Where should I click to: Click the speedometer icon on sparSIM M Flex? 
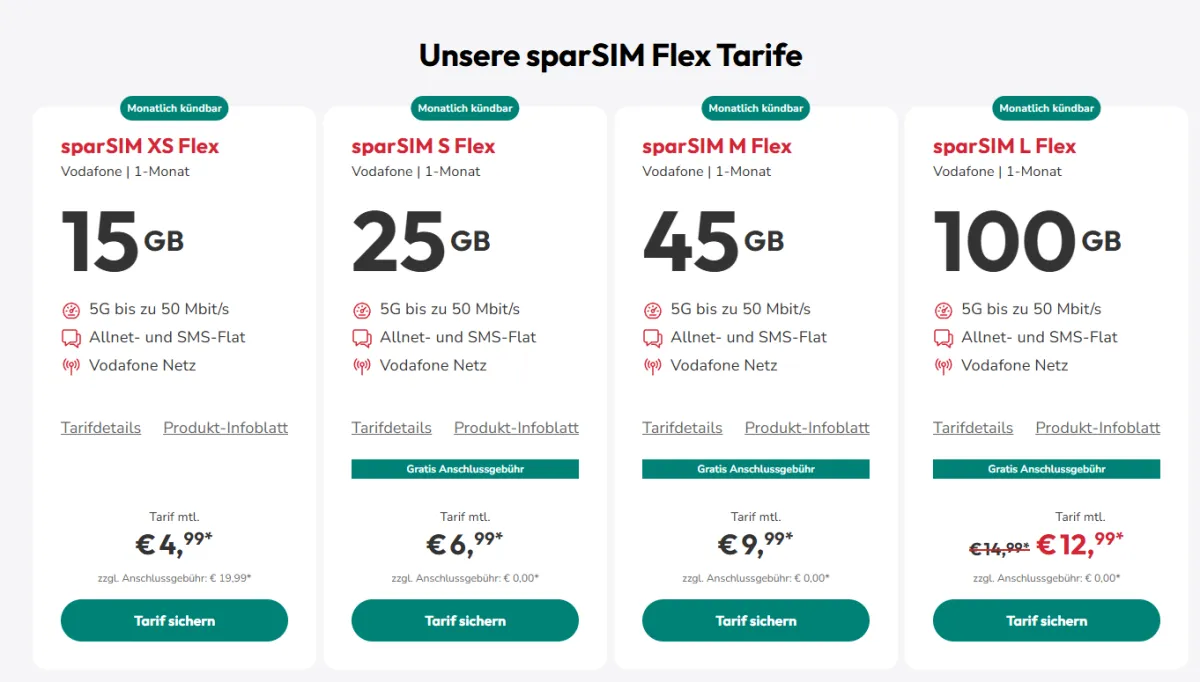click(x=652, y=309)
